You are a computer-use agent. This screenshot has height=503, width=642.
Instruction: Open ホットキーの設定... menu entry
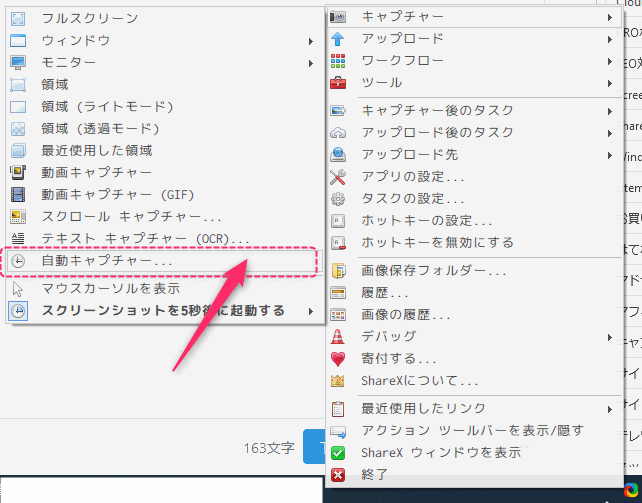pos(475,221)
